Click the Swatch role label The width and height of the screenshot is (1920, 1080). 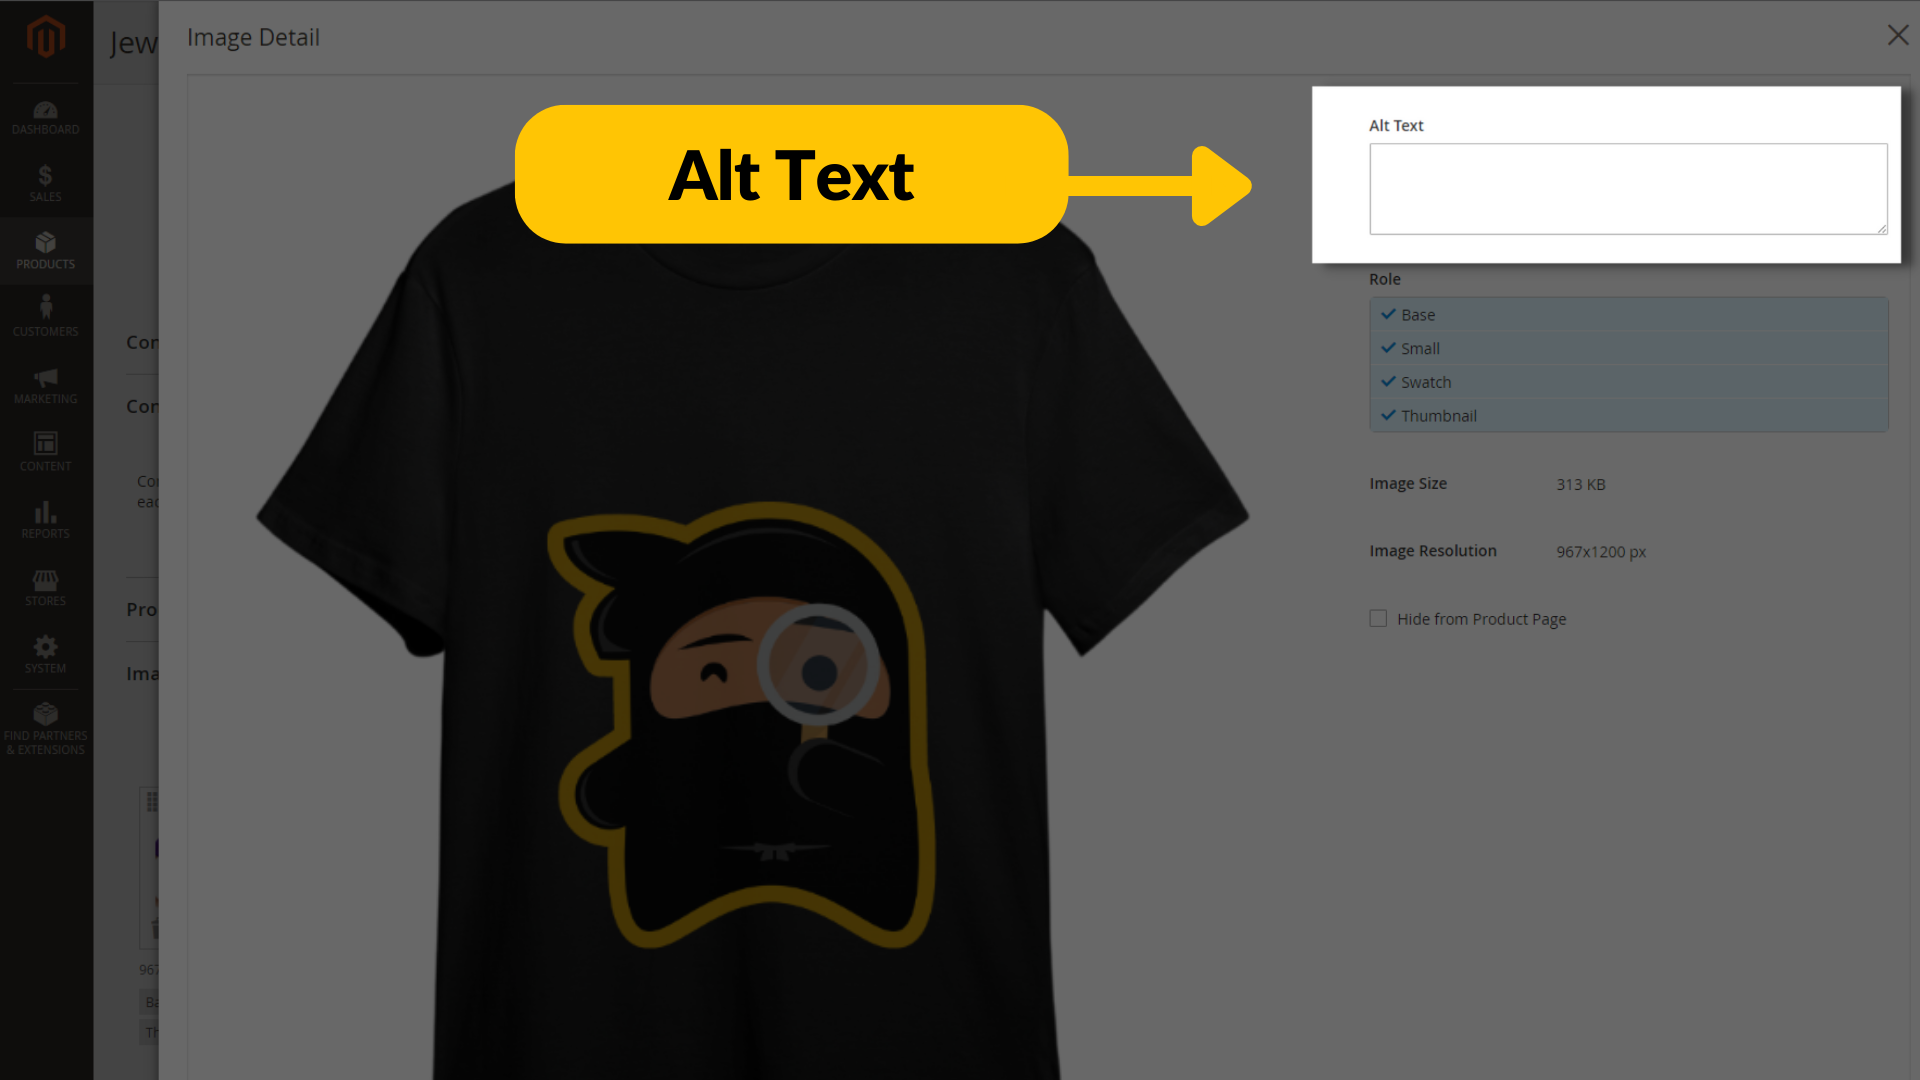(1425, 381)
